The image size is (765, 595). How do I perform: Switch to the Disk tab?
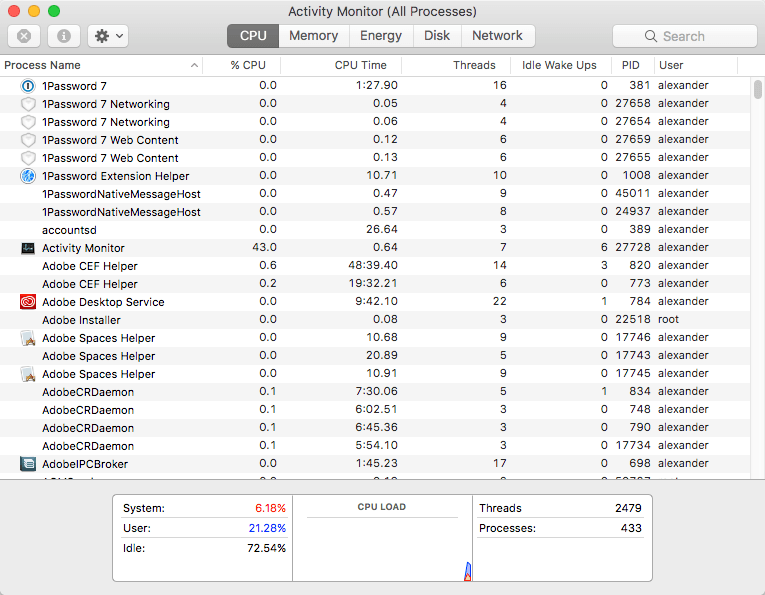[x=437, y=36]
